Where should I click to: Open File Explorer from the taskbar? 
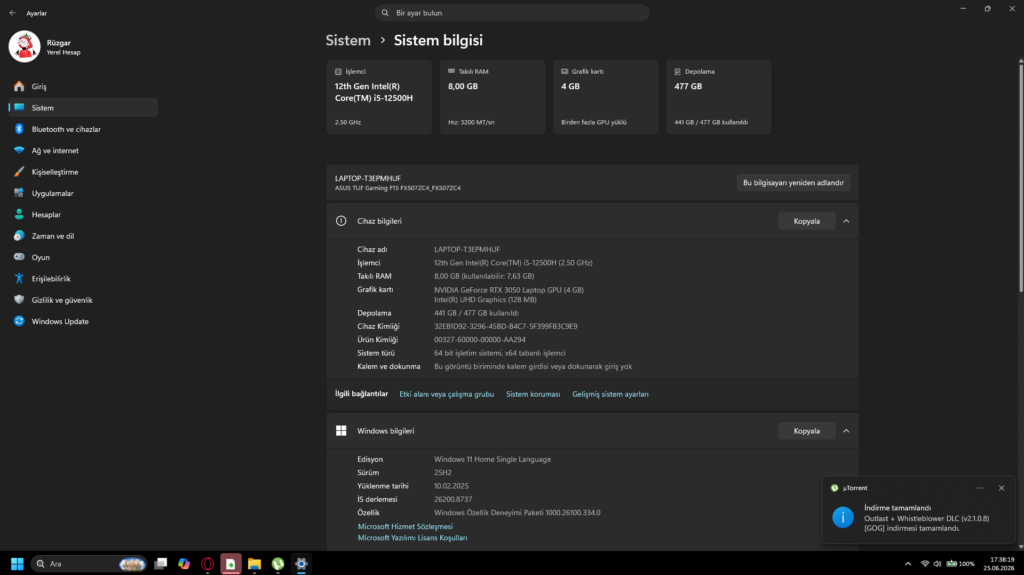(x=255, y=563)
